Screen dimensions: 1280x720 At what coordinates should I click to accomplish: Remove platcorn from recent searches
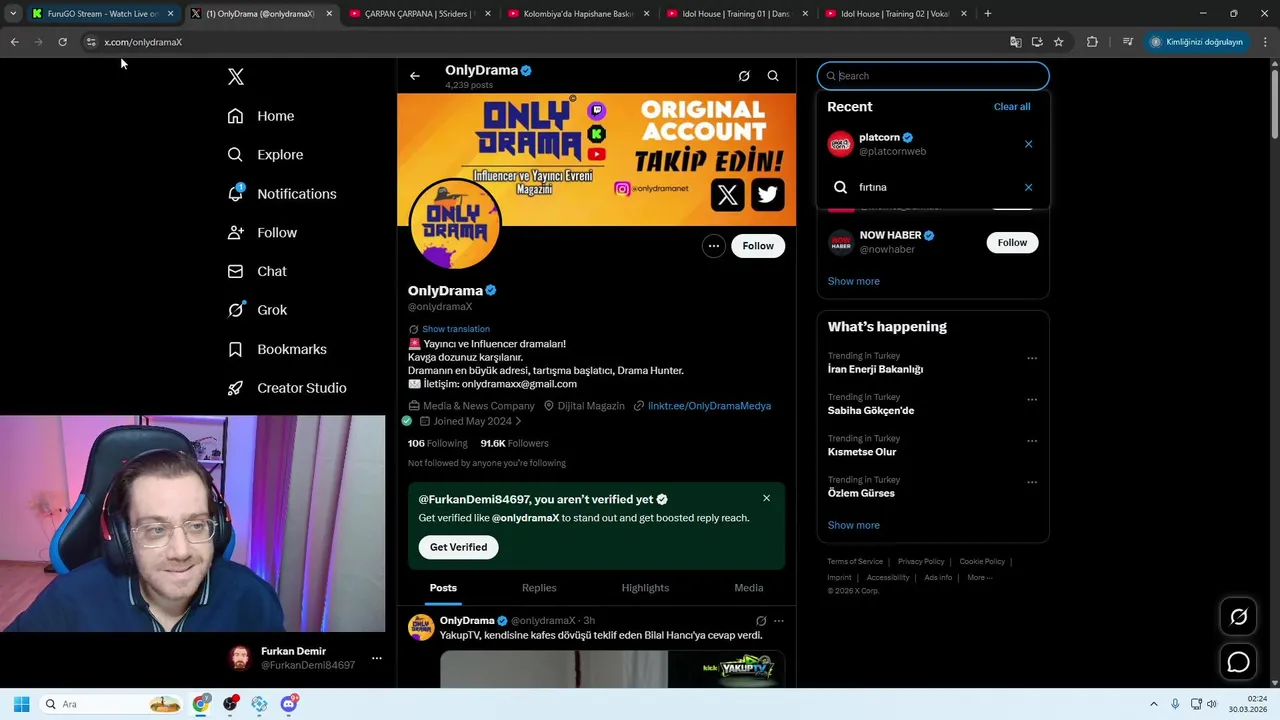coord(1028,144)
